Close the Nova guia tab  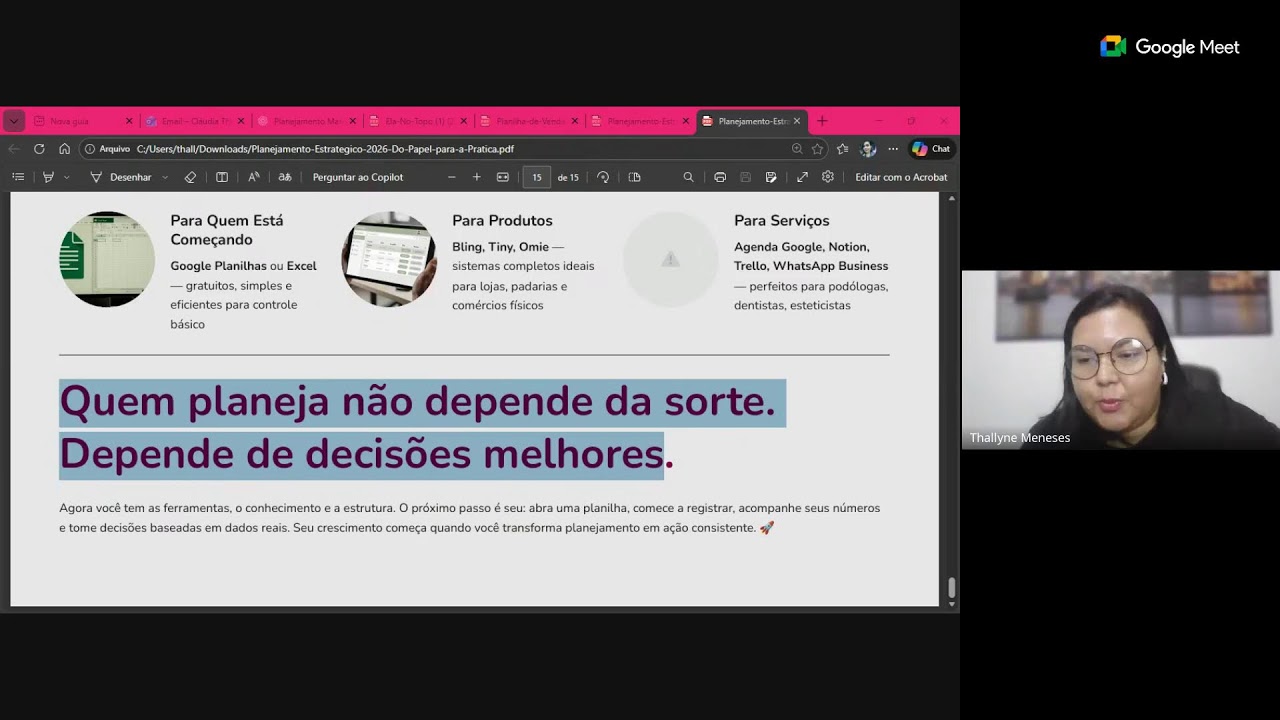(129, 121)
